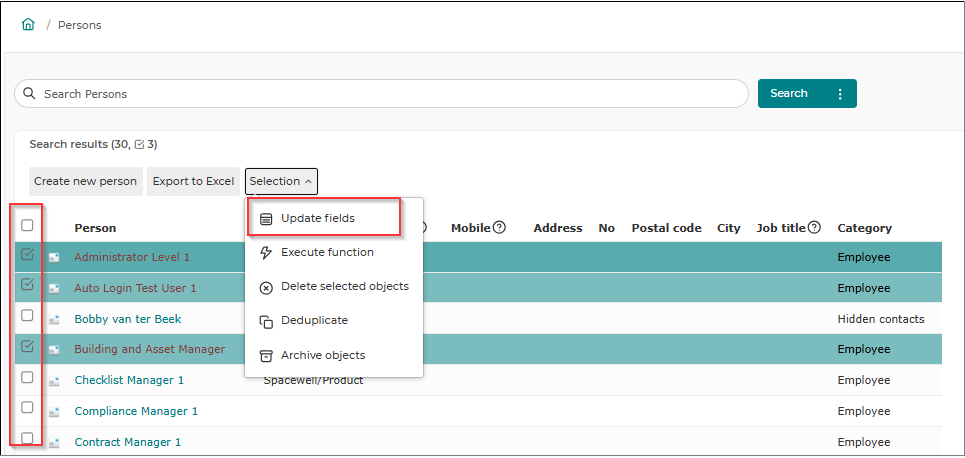Check the Contract Manager 1 checkbox
This screenshot has height=458, width=965.
tap(27, 438)
